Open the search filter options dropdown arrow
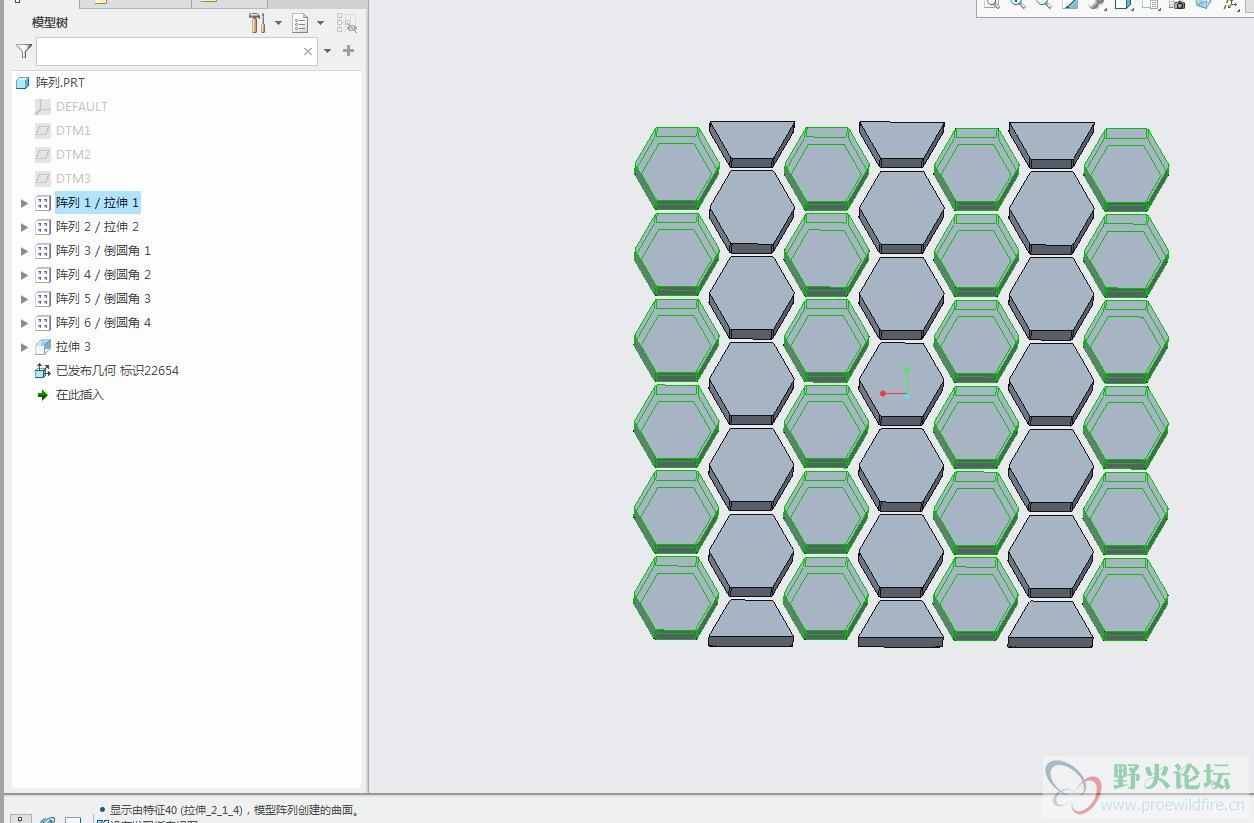Image resolution: width=1254 pixels, height=823 pixels. pyautogui.click(x=327, y=51)
